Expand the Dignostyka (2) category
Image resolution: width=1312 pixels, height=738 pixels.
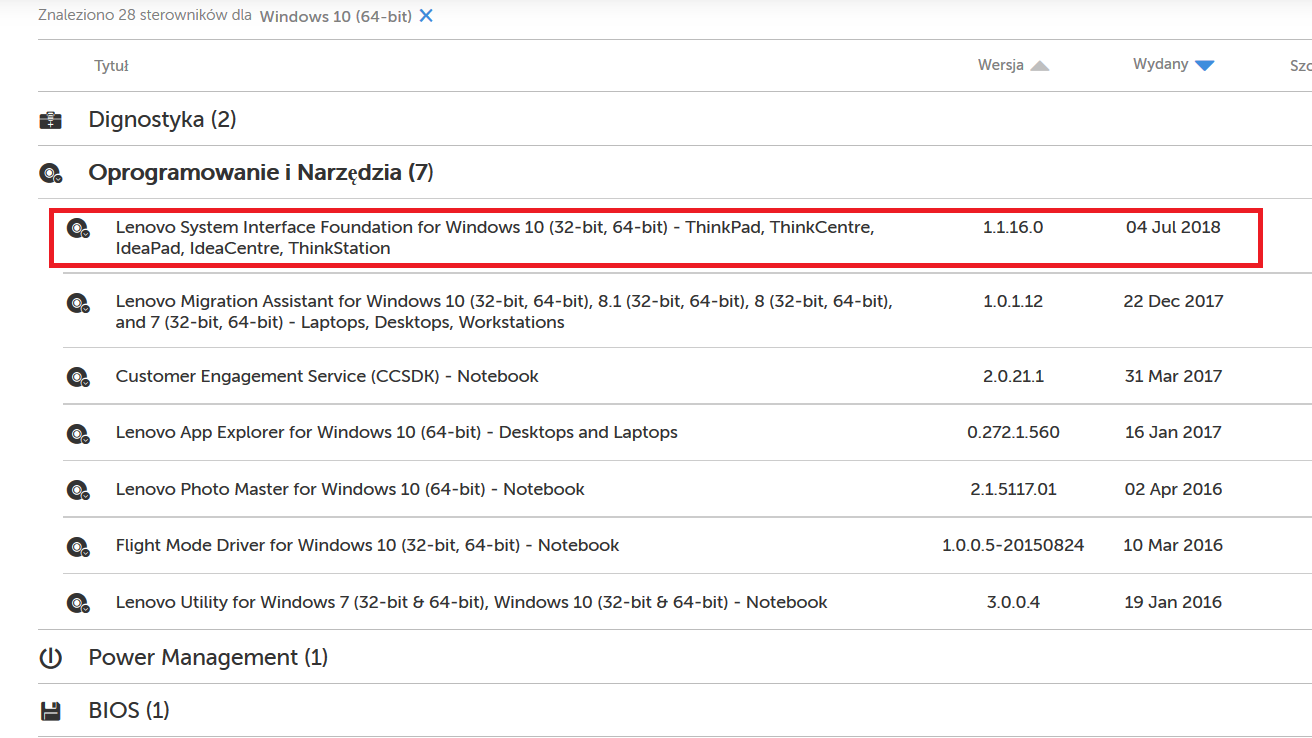pos(162,120)
